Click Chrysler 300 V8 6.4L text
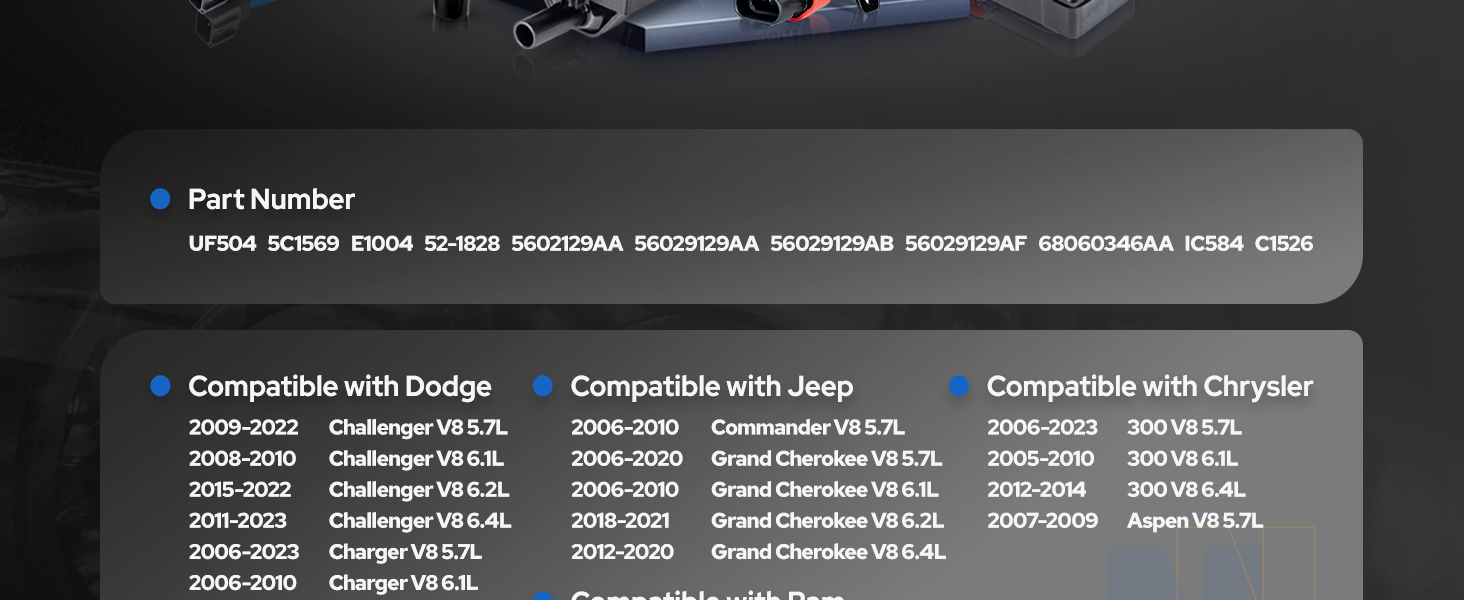The height and width of the screenshot is (600, 1464). tap(1186, 489)
